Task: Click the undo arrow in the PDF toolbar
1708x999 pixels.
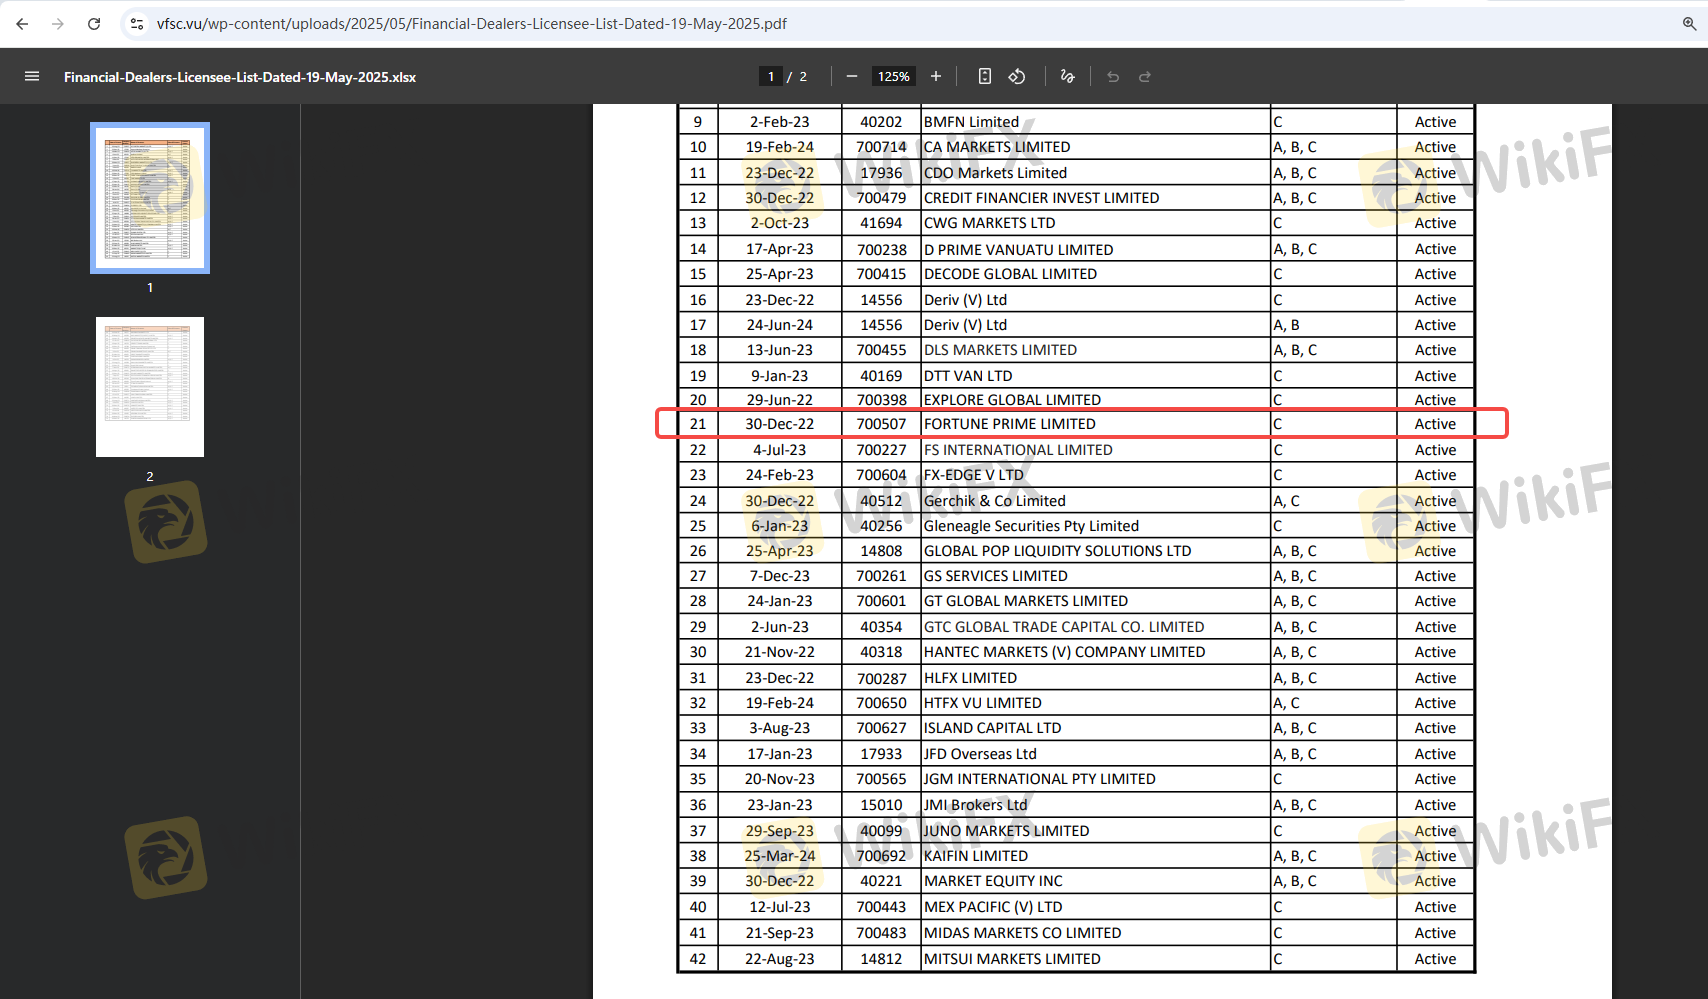Action: tap(1113, 77)
